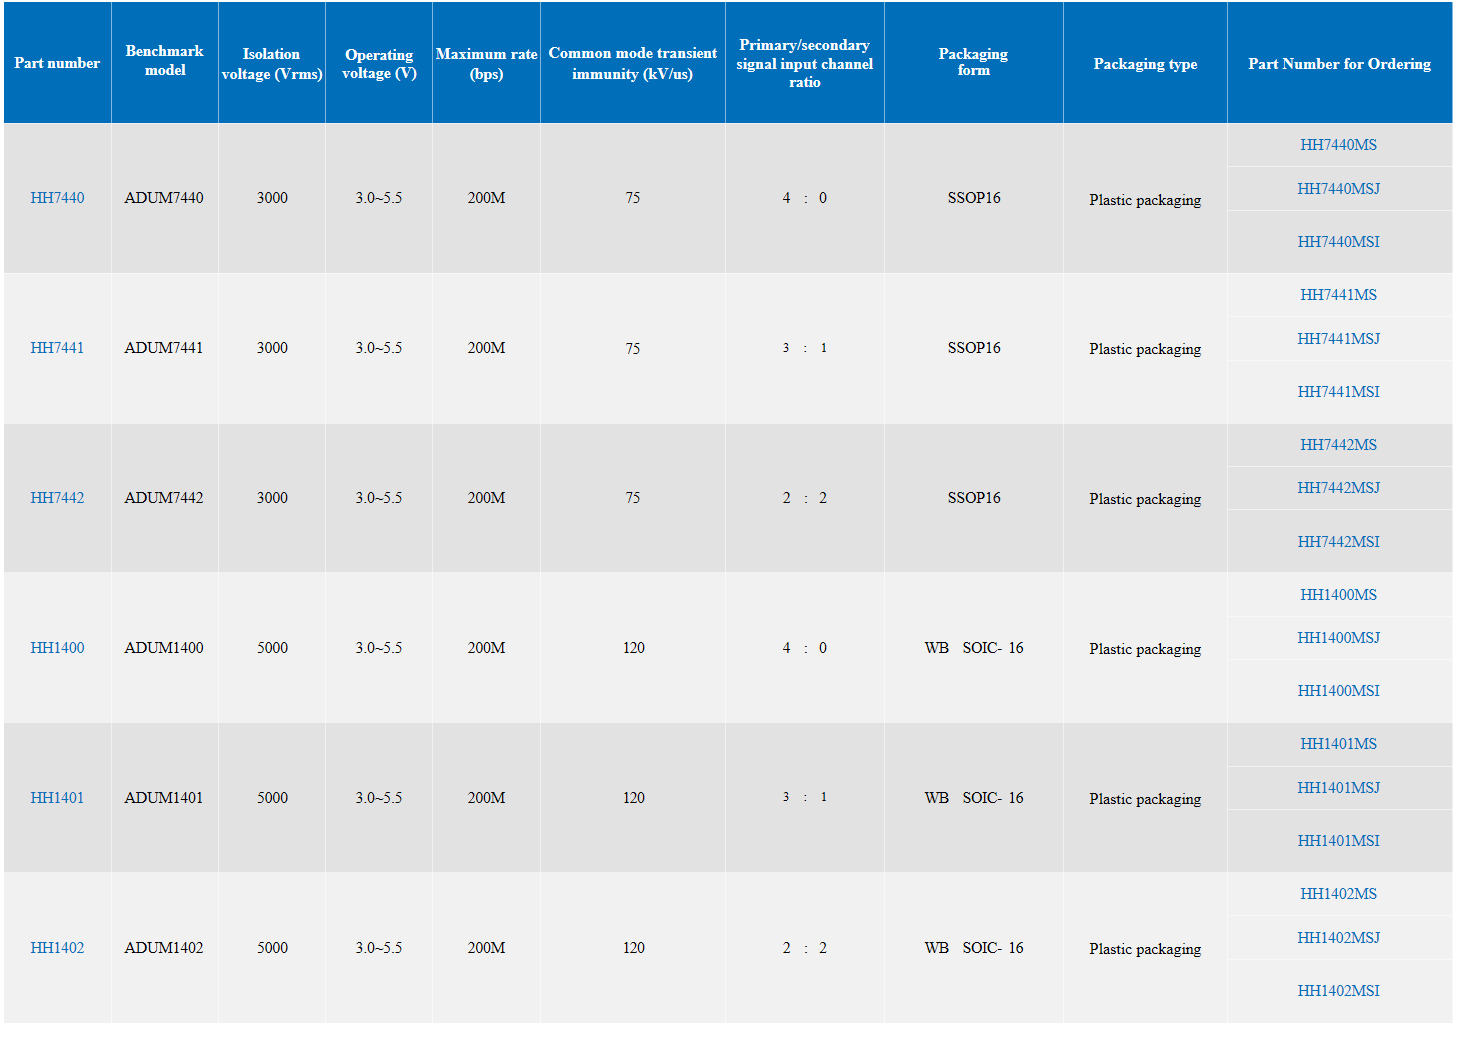This screenshot has width=1459, height=1050.
Task: Select ordering part HH1402MSI
Action: point(1338,991)
